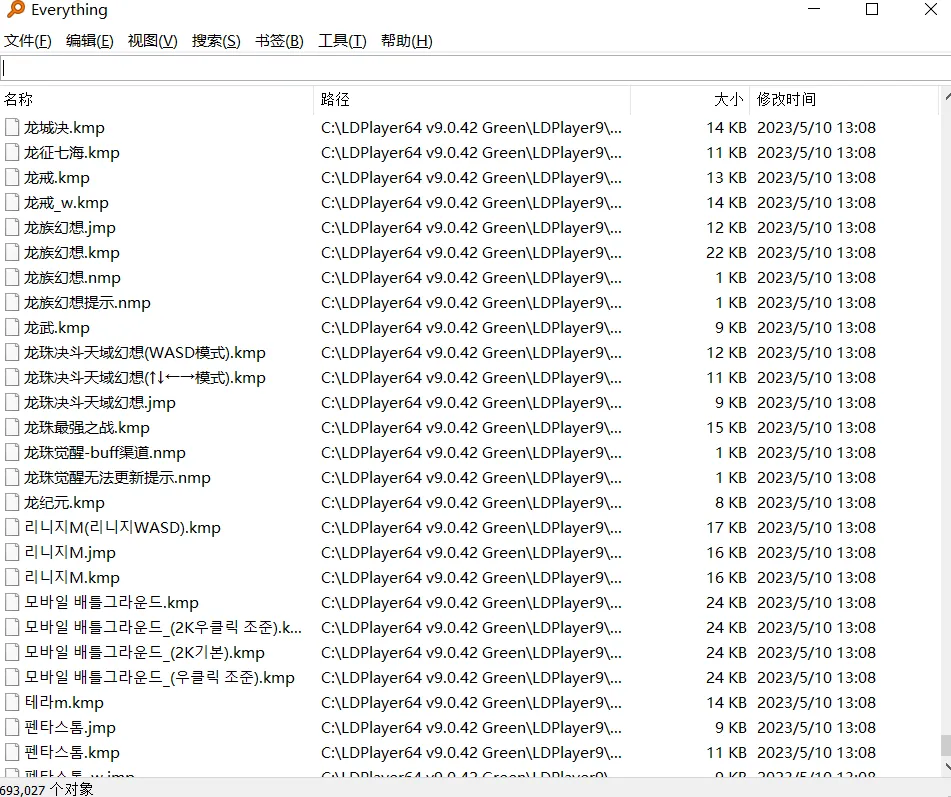Click file icon of 리니지M.jmp
Image resolution: width=951 pixels, height=797 pixels.
pos(12,553)
